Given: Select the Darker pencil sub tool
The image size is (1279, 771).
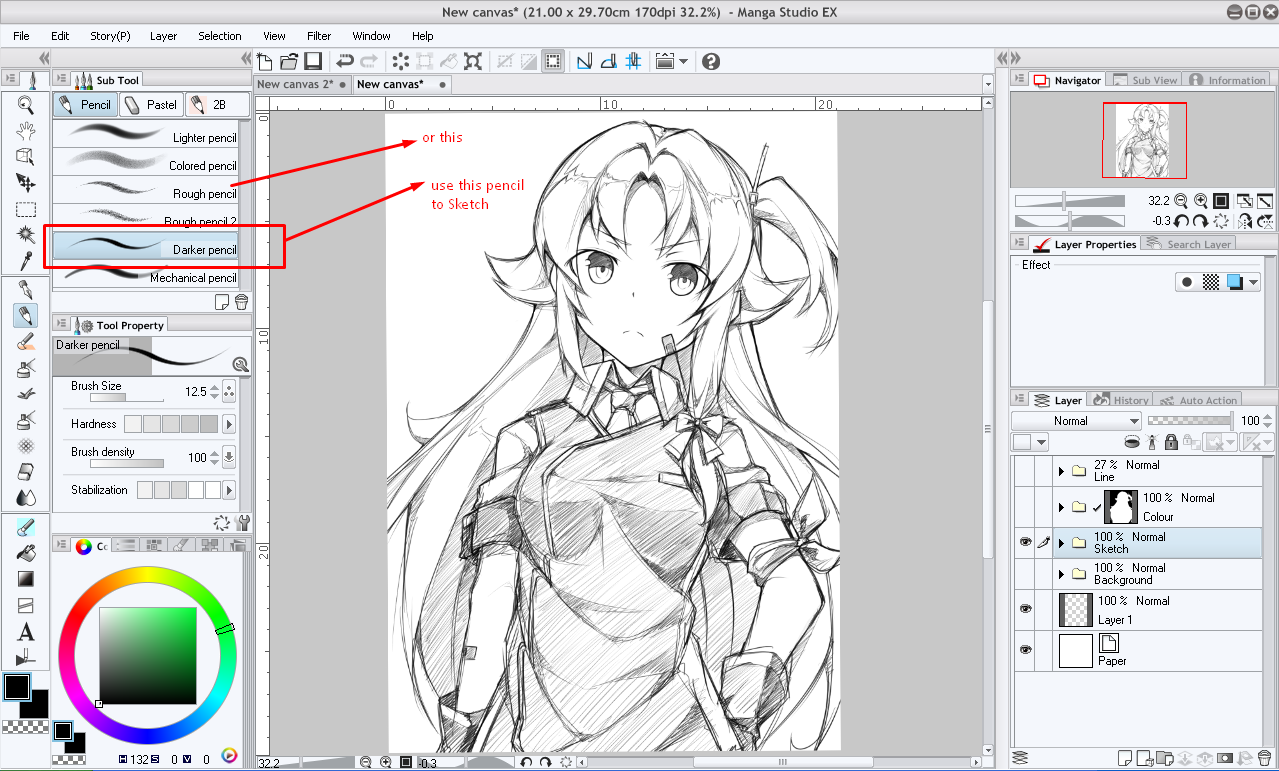Looking at the screenshot, I should [150, 248].
